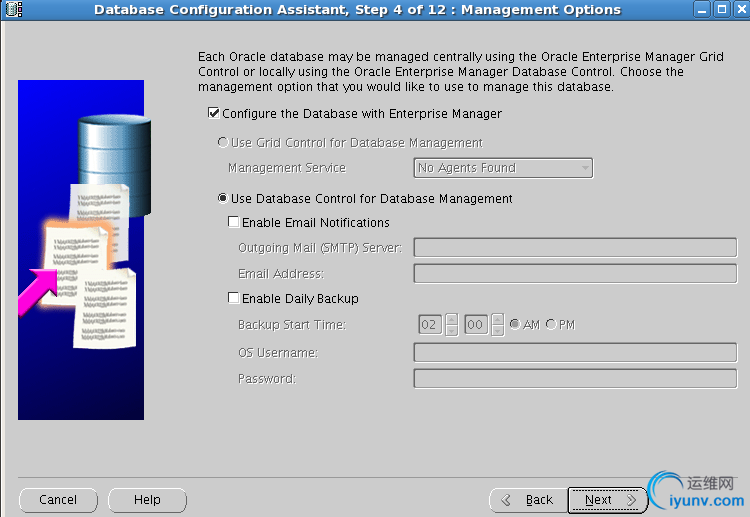Proceed with the Next button

pyautogui.click(x=607, y=500)
